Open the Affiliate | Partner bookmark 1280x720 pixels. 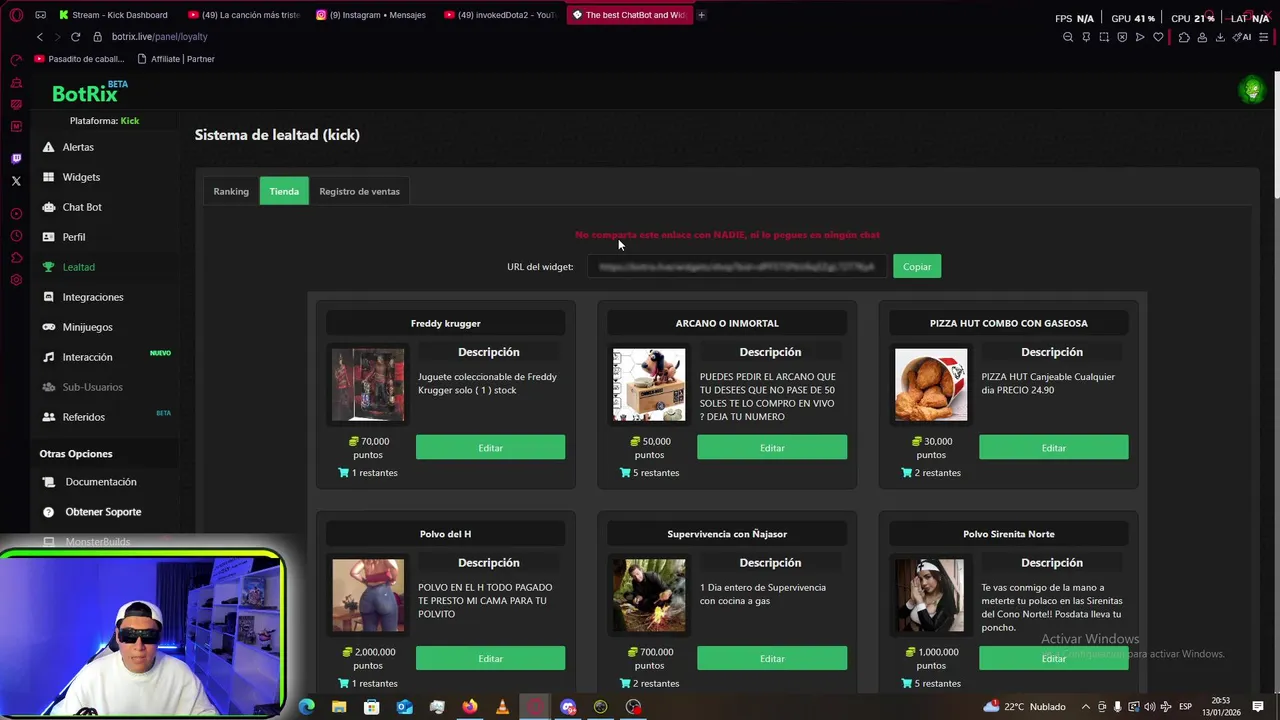(x=176, y=59)
